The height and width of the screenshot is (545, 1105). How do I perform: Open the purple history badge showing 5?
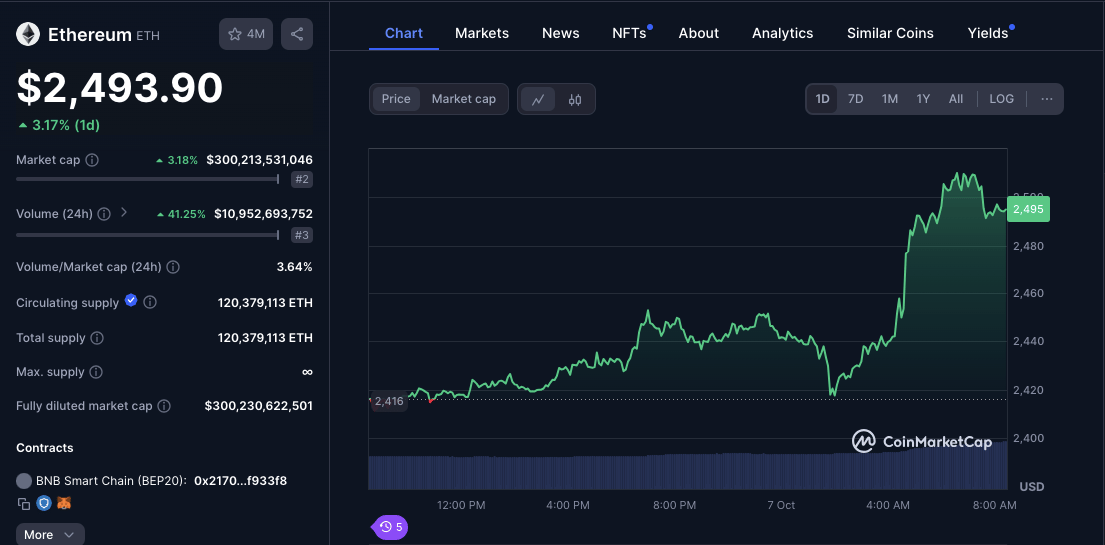[390, 527]
